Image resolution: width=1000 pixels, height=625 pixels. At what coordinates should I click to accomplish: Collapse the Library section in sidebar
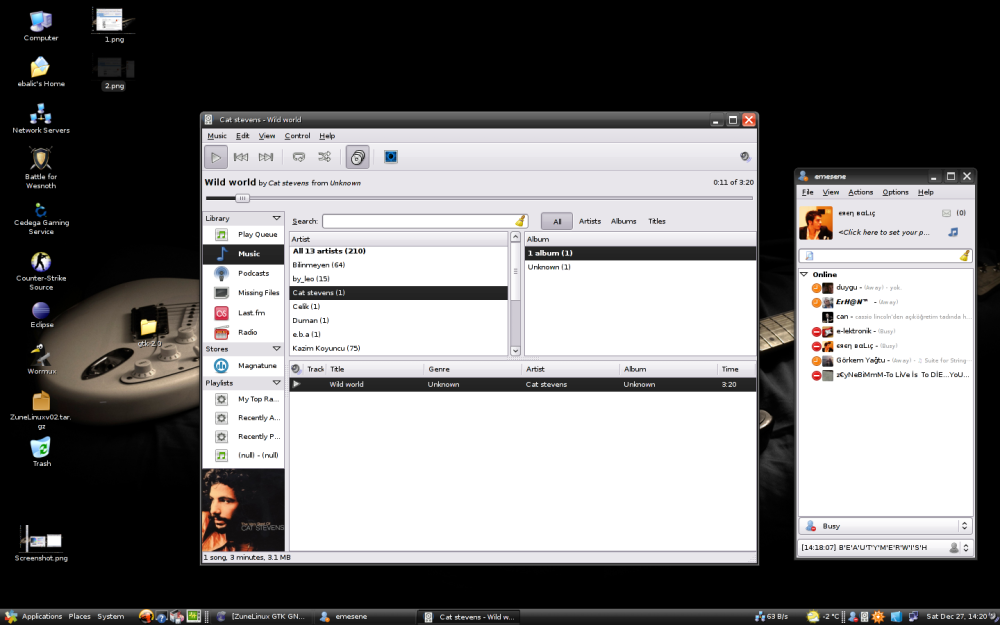pos(276,218)
